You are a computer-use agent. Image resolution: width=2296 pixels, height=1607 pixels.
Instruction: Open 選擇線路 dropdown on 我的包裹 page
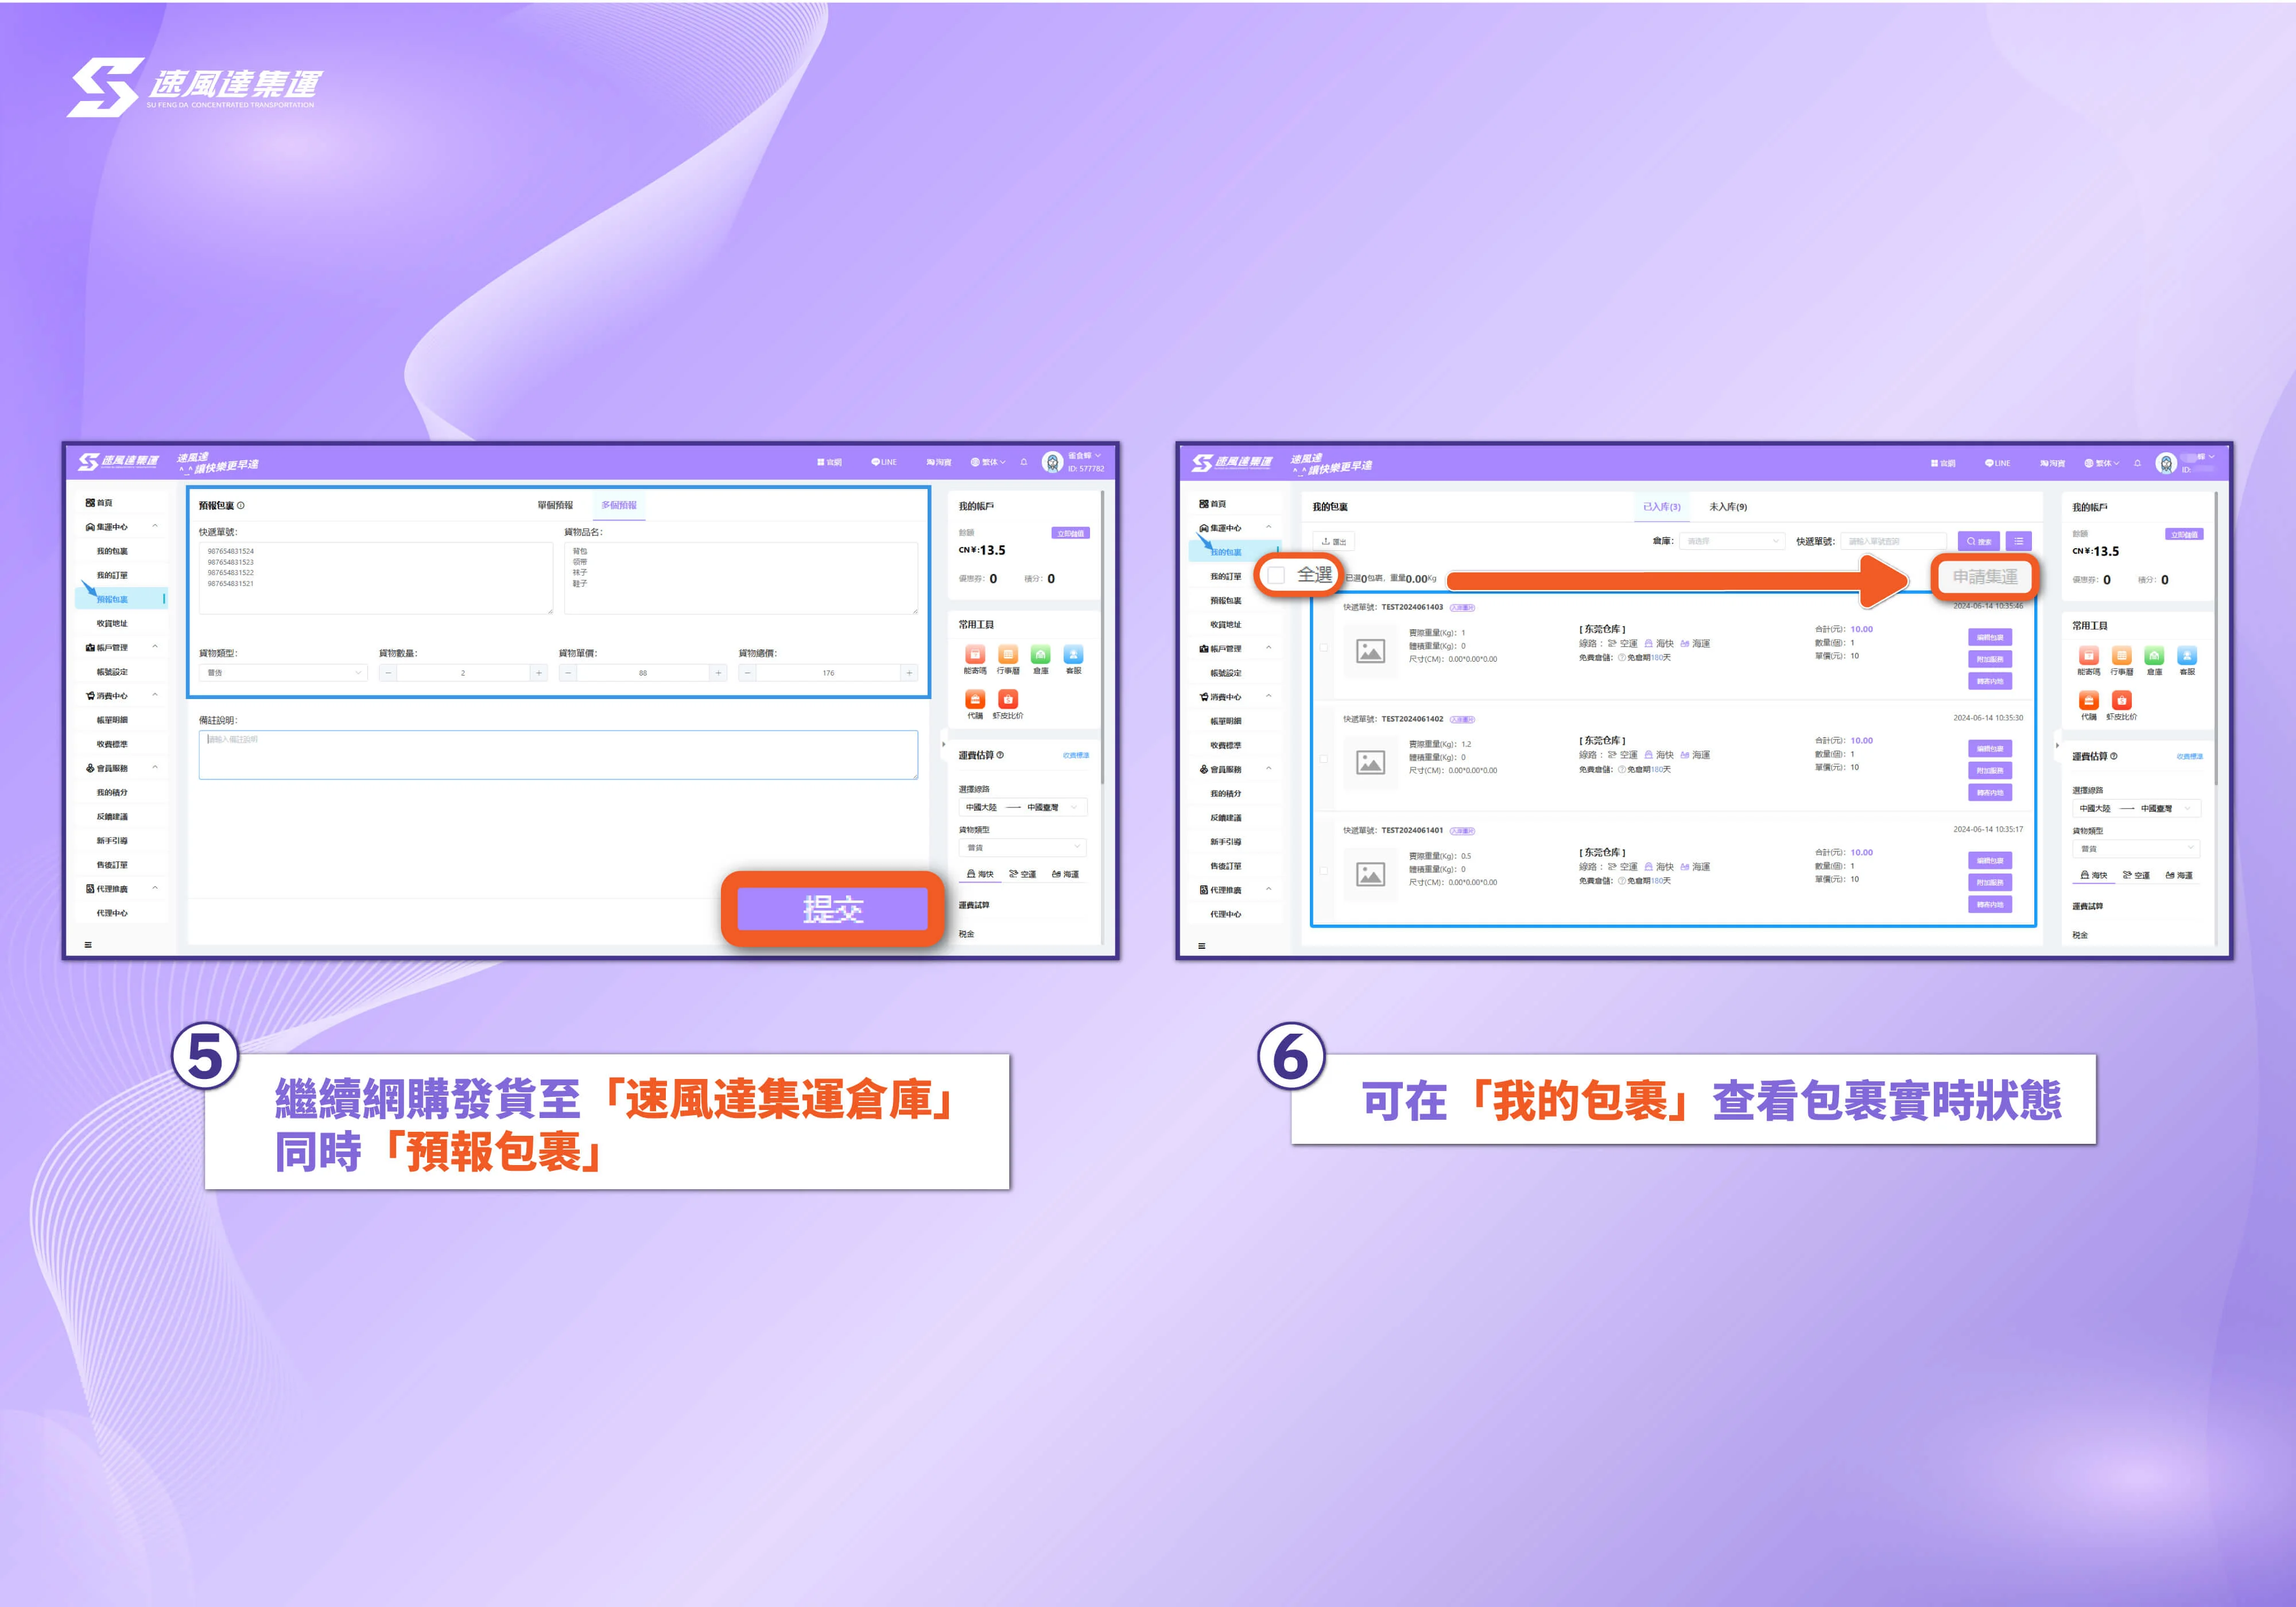click(2136, 808)
